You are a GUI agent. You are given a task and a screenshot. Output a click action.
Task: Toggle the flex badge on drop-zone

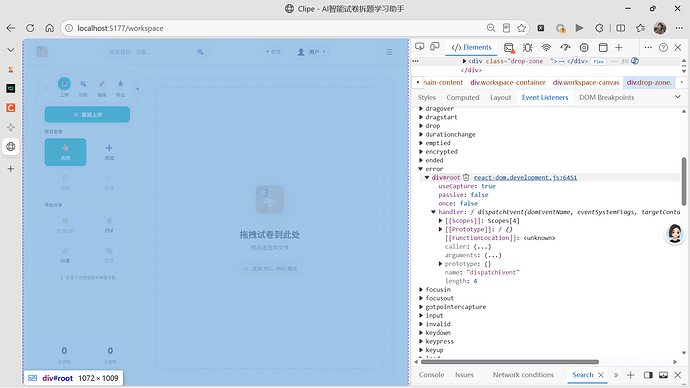(x=598, y=62)
